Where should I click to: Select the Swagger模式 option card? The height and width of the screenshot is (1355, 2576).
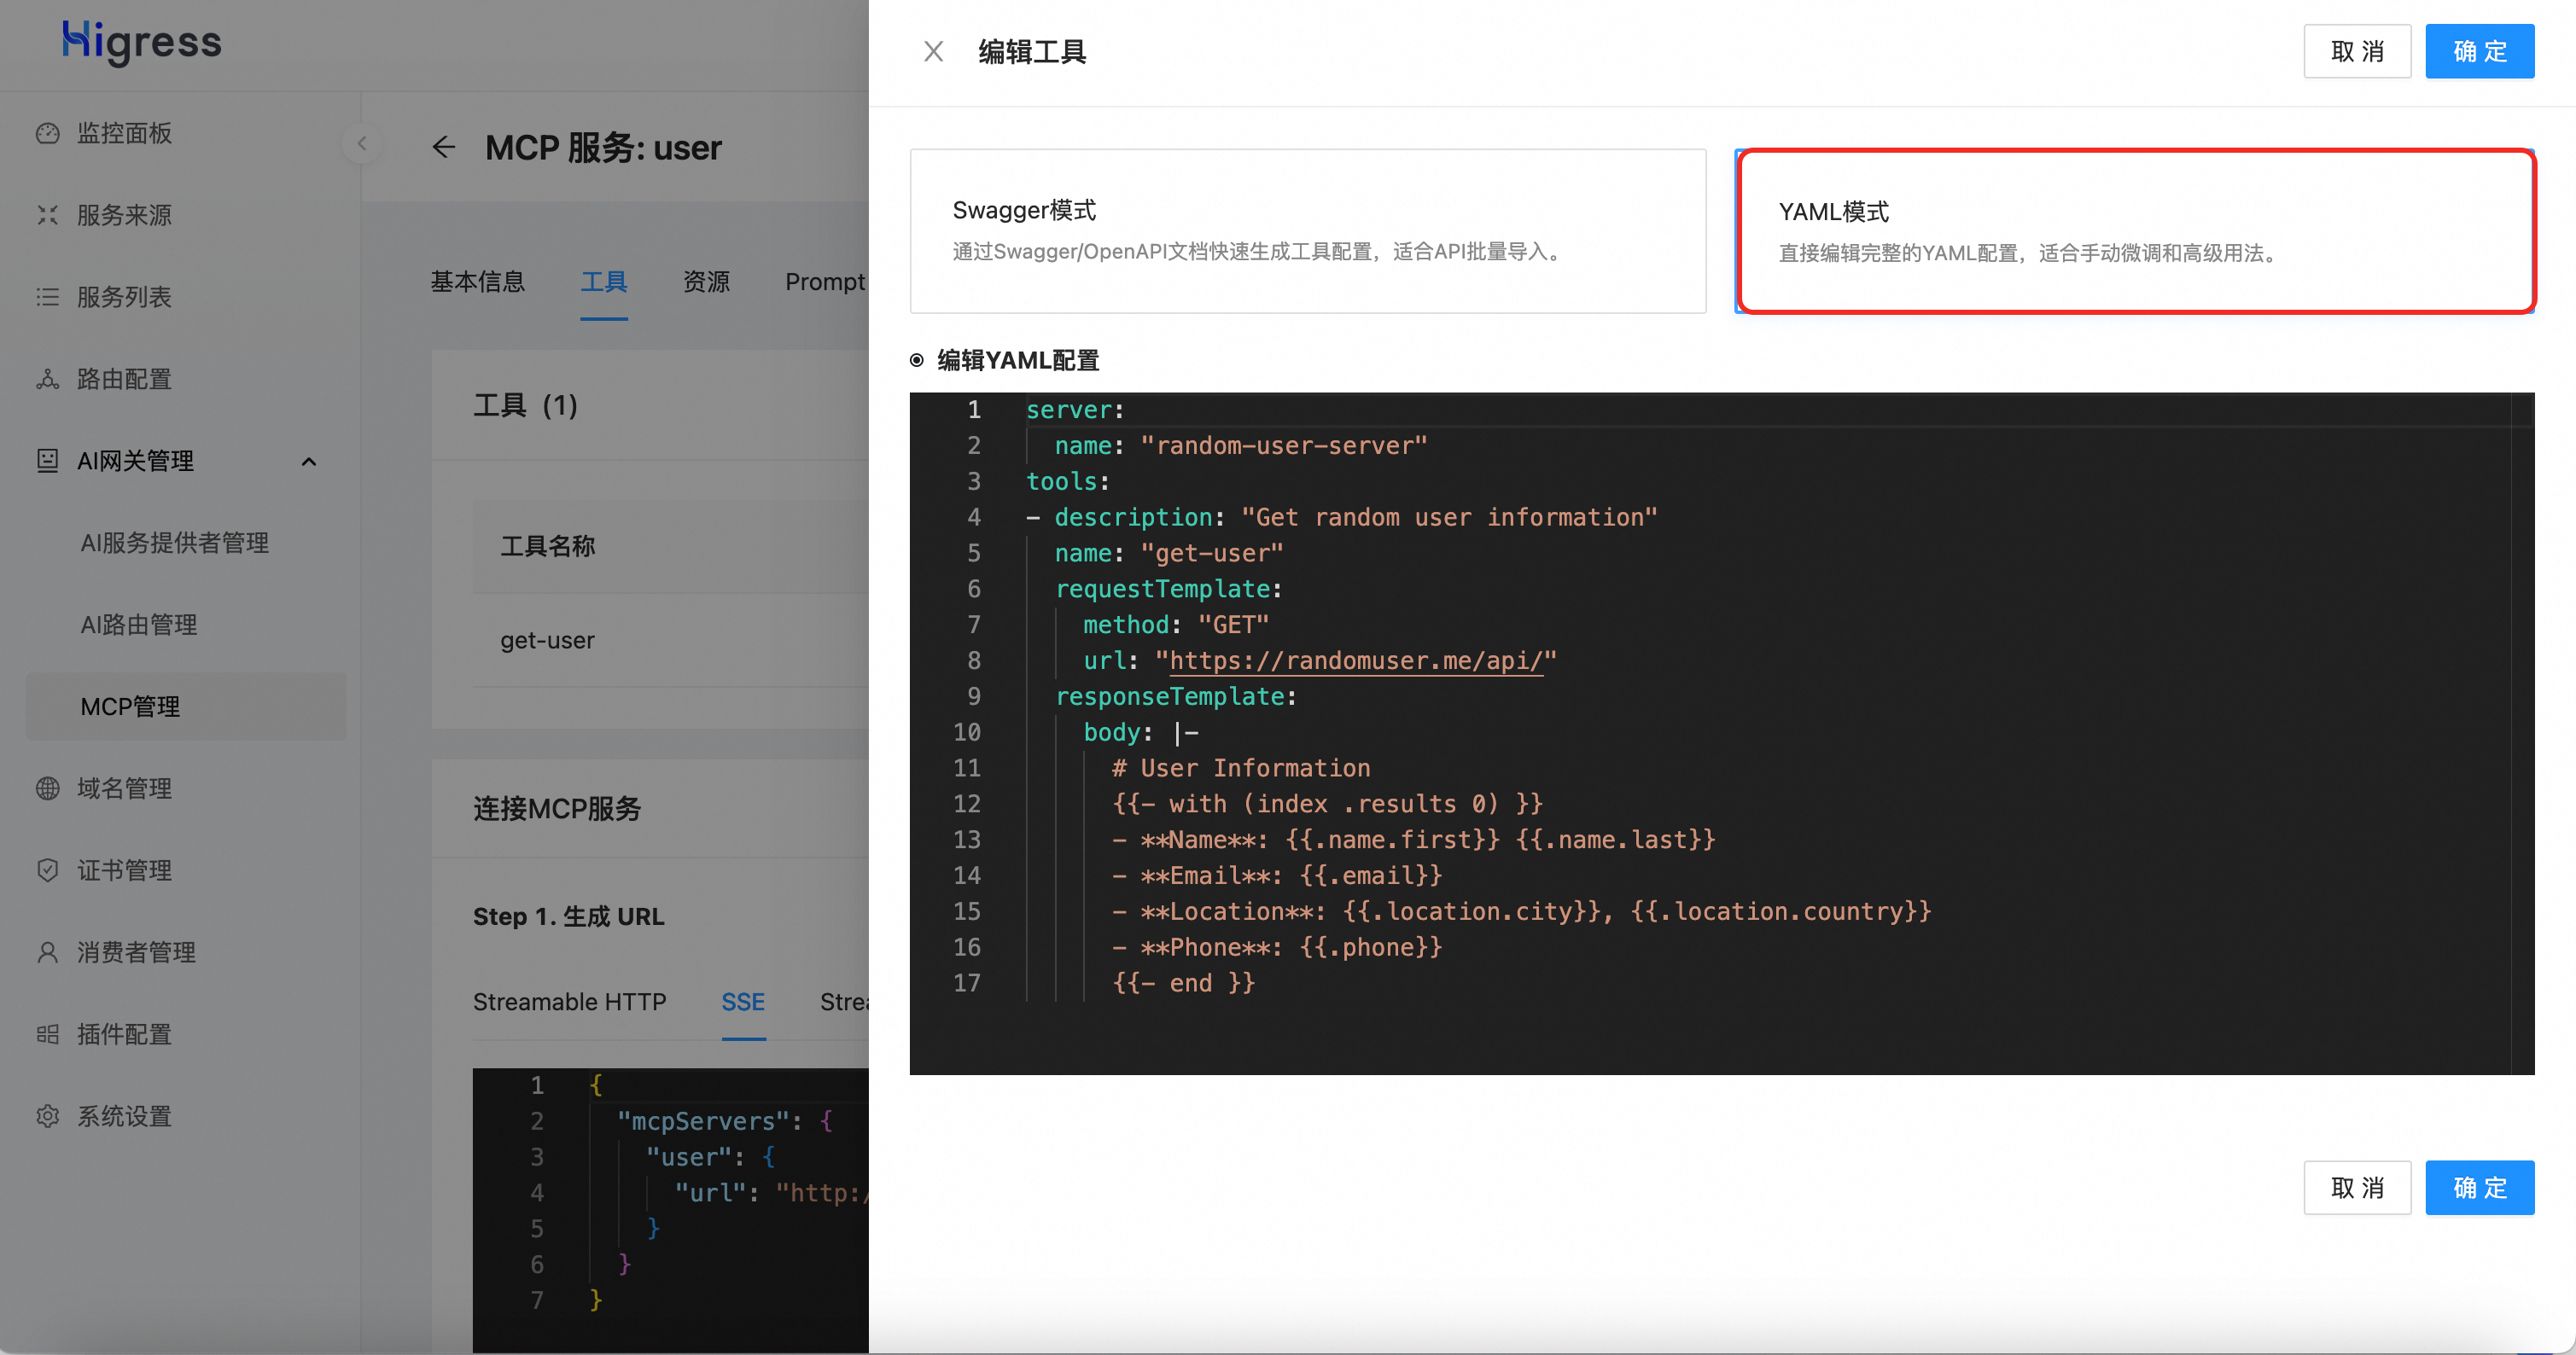[1307, 231]
